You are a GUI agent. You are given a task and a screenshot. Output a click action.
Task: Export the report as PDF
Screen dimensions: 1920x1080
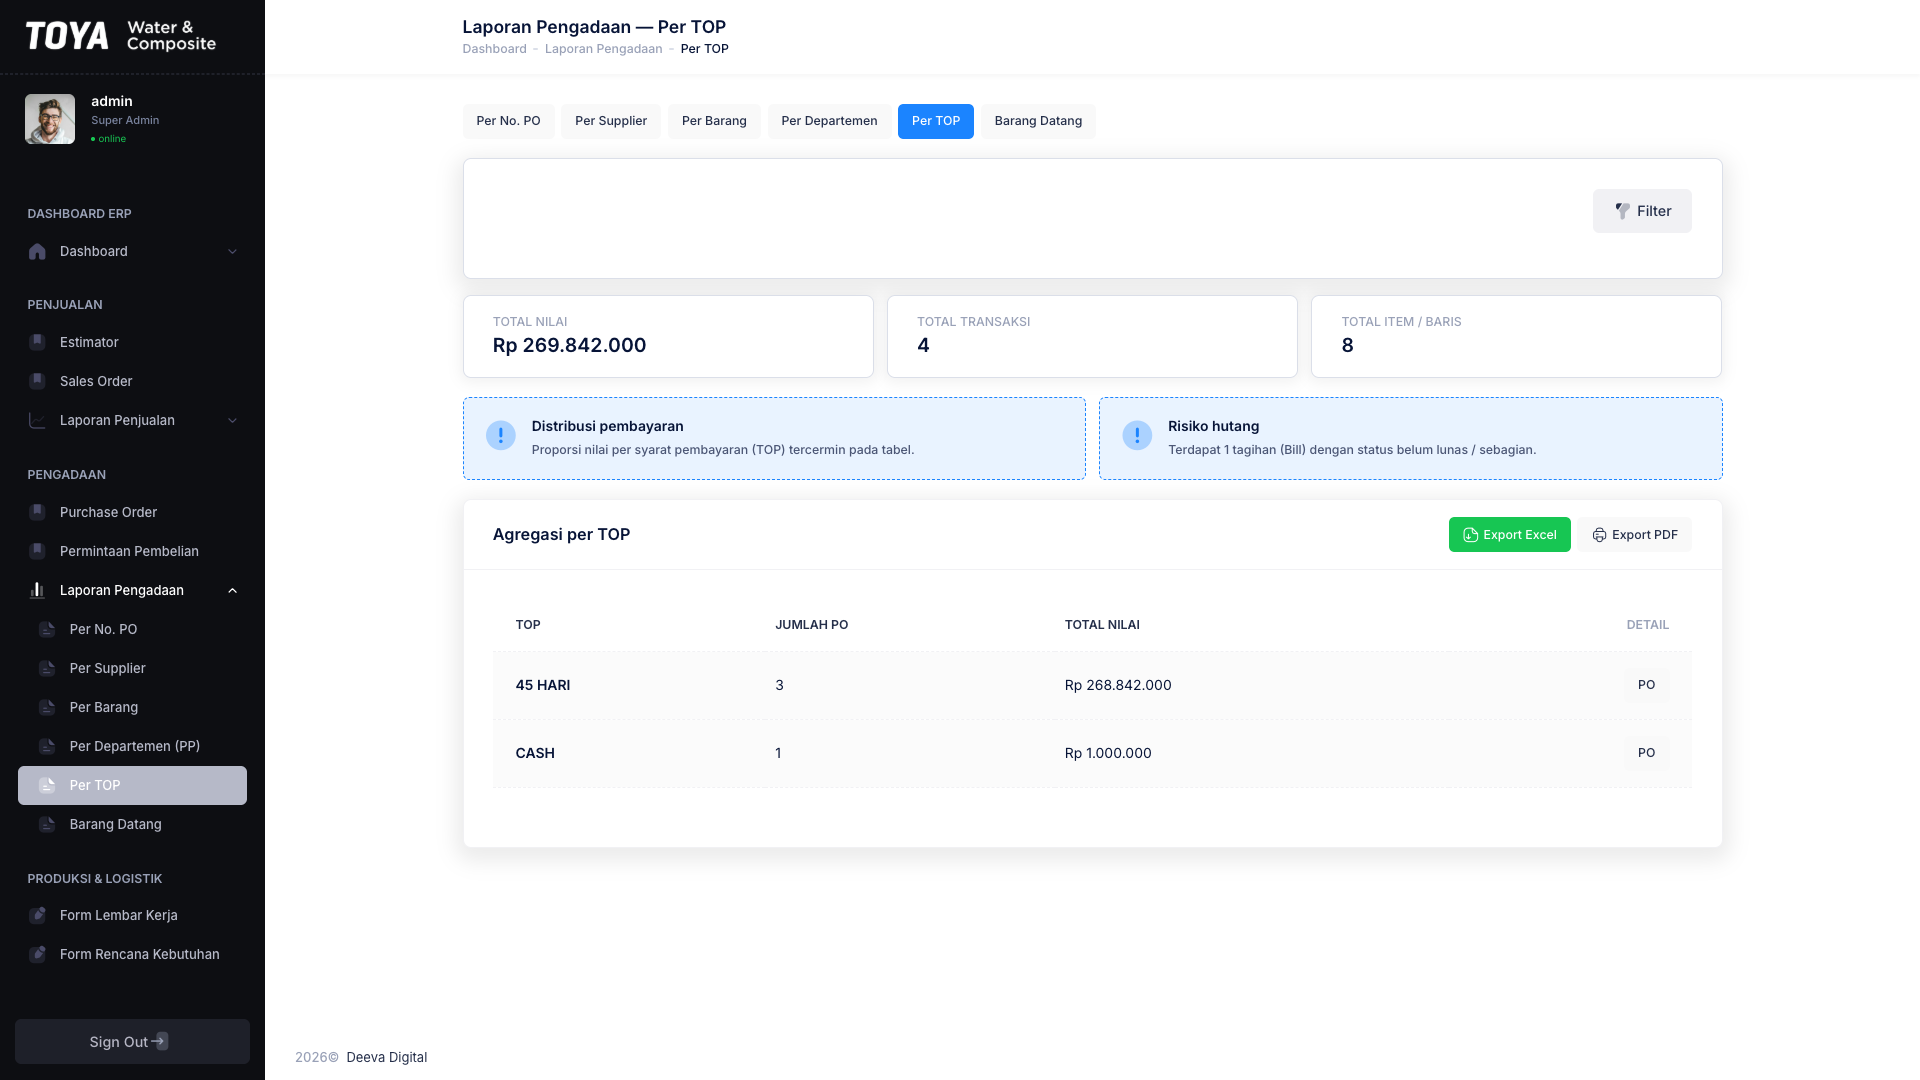(x=1635, y=535)
